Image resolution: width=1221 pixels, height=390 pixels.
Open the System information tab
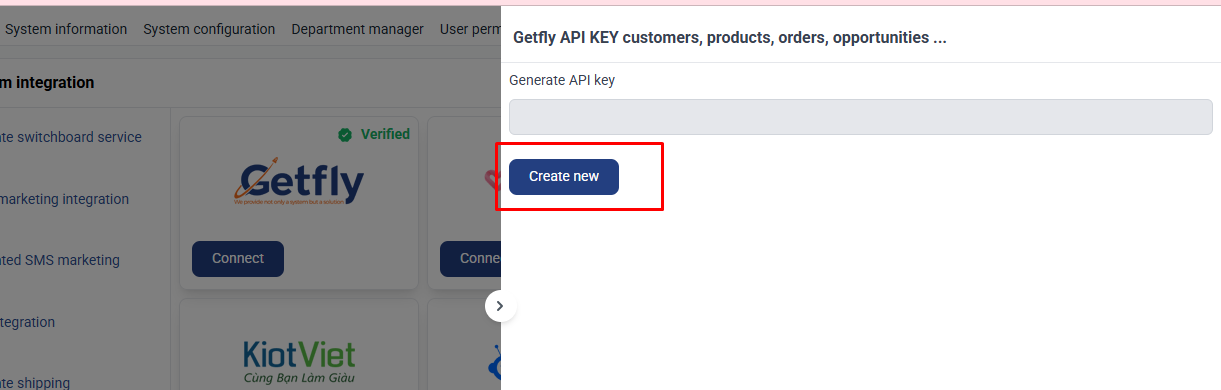coord(66,29)
